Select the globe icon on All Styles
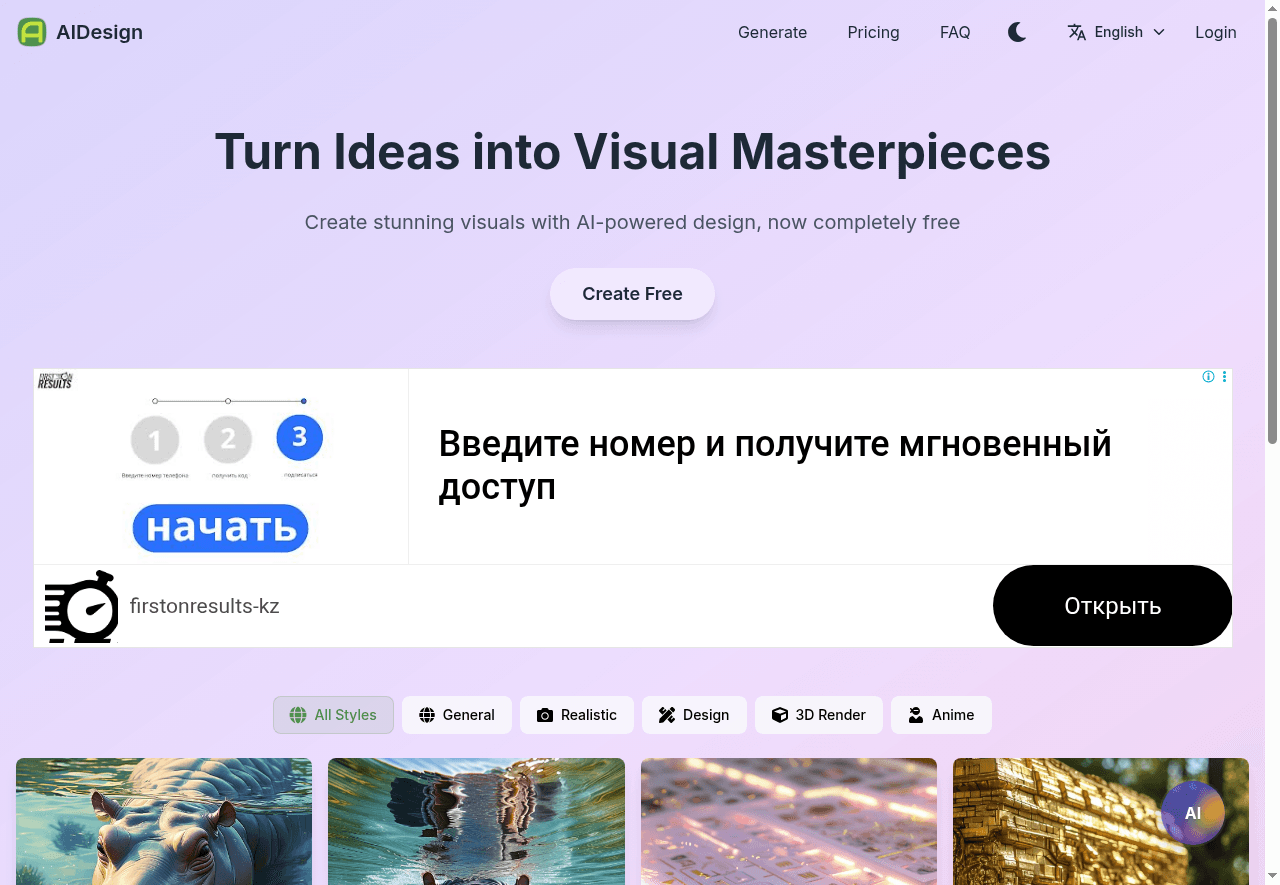Screen dimensions: 1280x885 (x=297, y=714)
